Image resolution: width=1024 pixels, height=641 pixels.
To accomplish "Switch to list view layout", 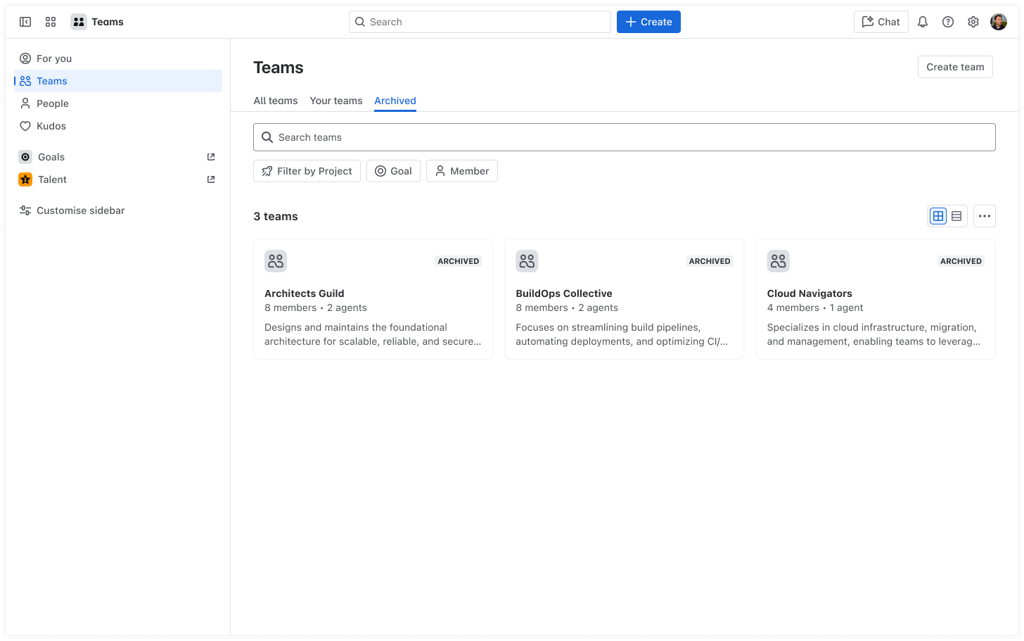I will pos(957,215).
